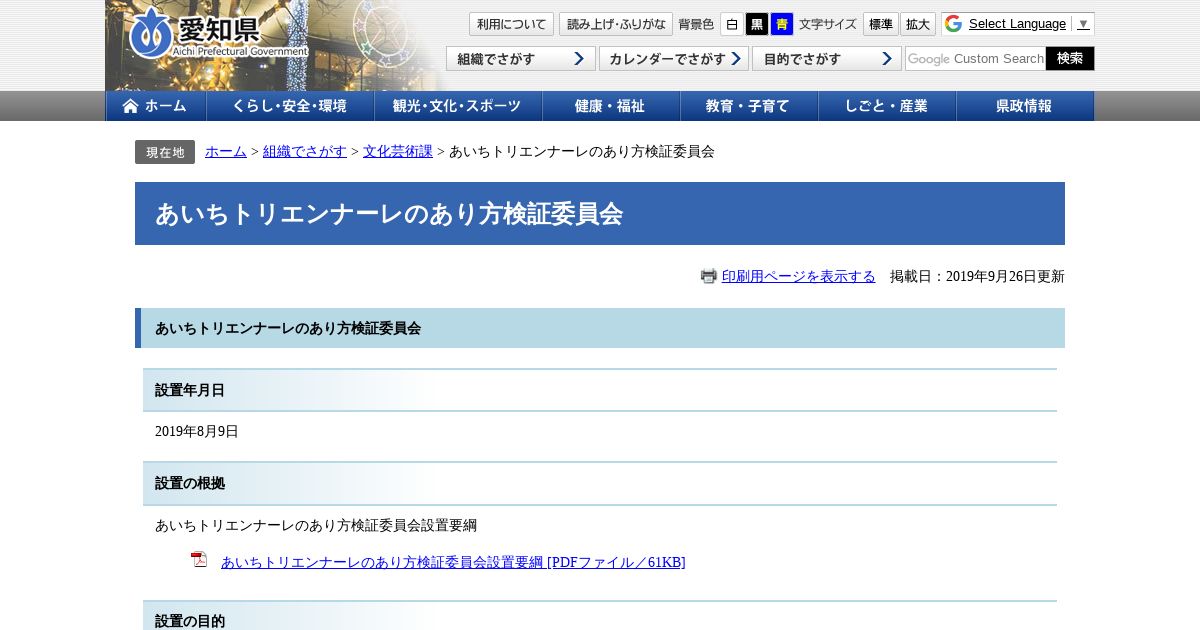Expand カレンダーでさがす search menu
Screen dimensions: 1200x630
click(674, 59)
